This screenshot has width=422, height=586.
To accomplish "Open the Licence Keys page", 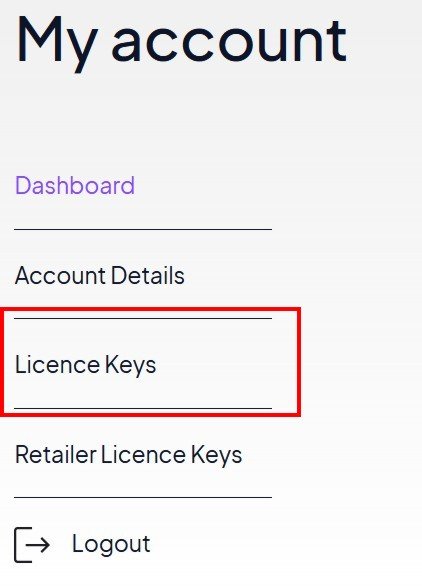I will (x=85, y=365).
